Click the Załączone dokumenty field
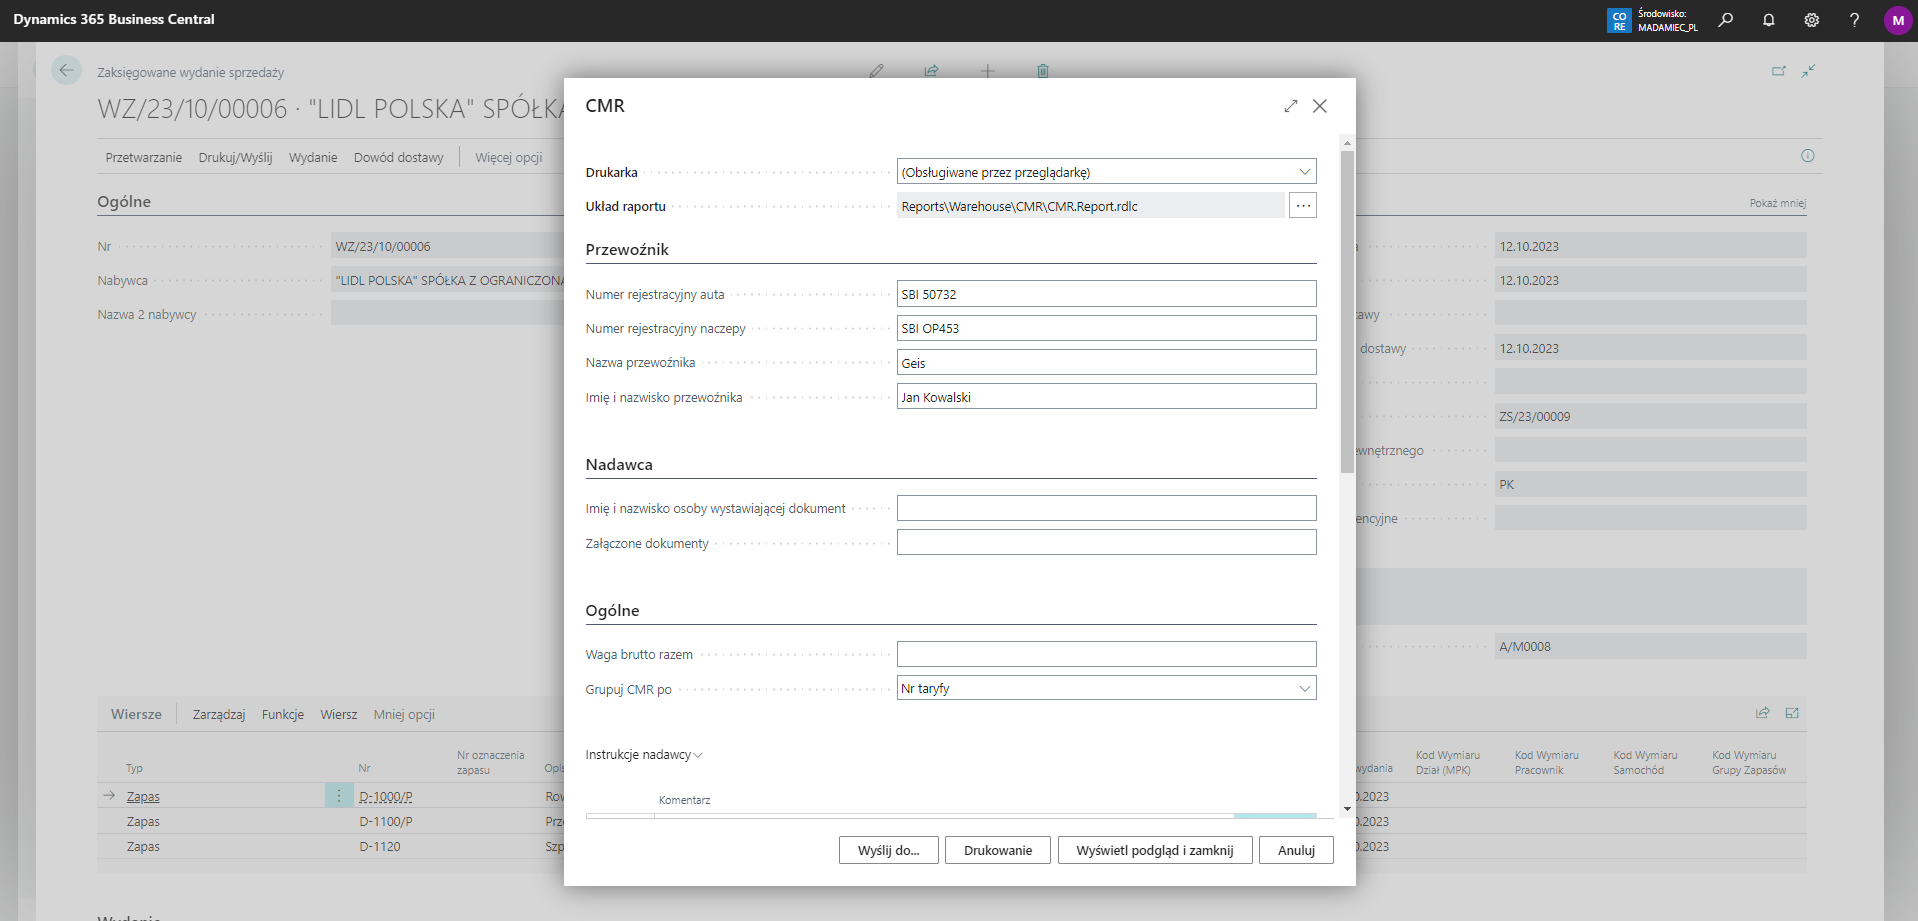The height and width of the screenshot is (921, 1918). pos(1107,543)
